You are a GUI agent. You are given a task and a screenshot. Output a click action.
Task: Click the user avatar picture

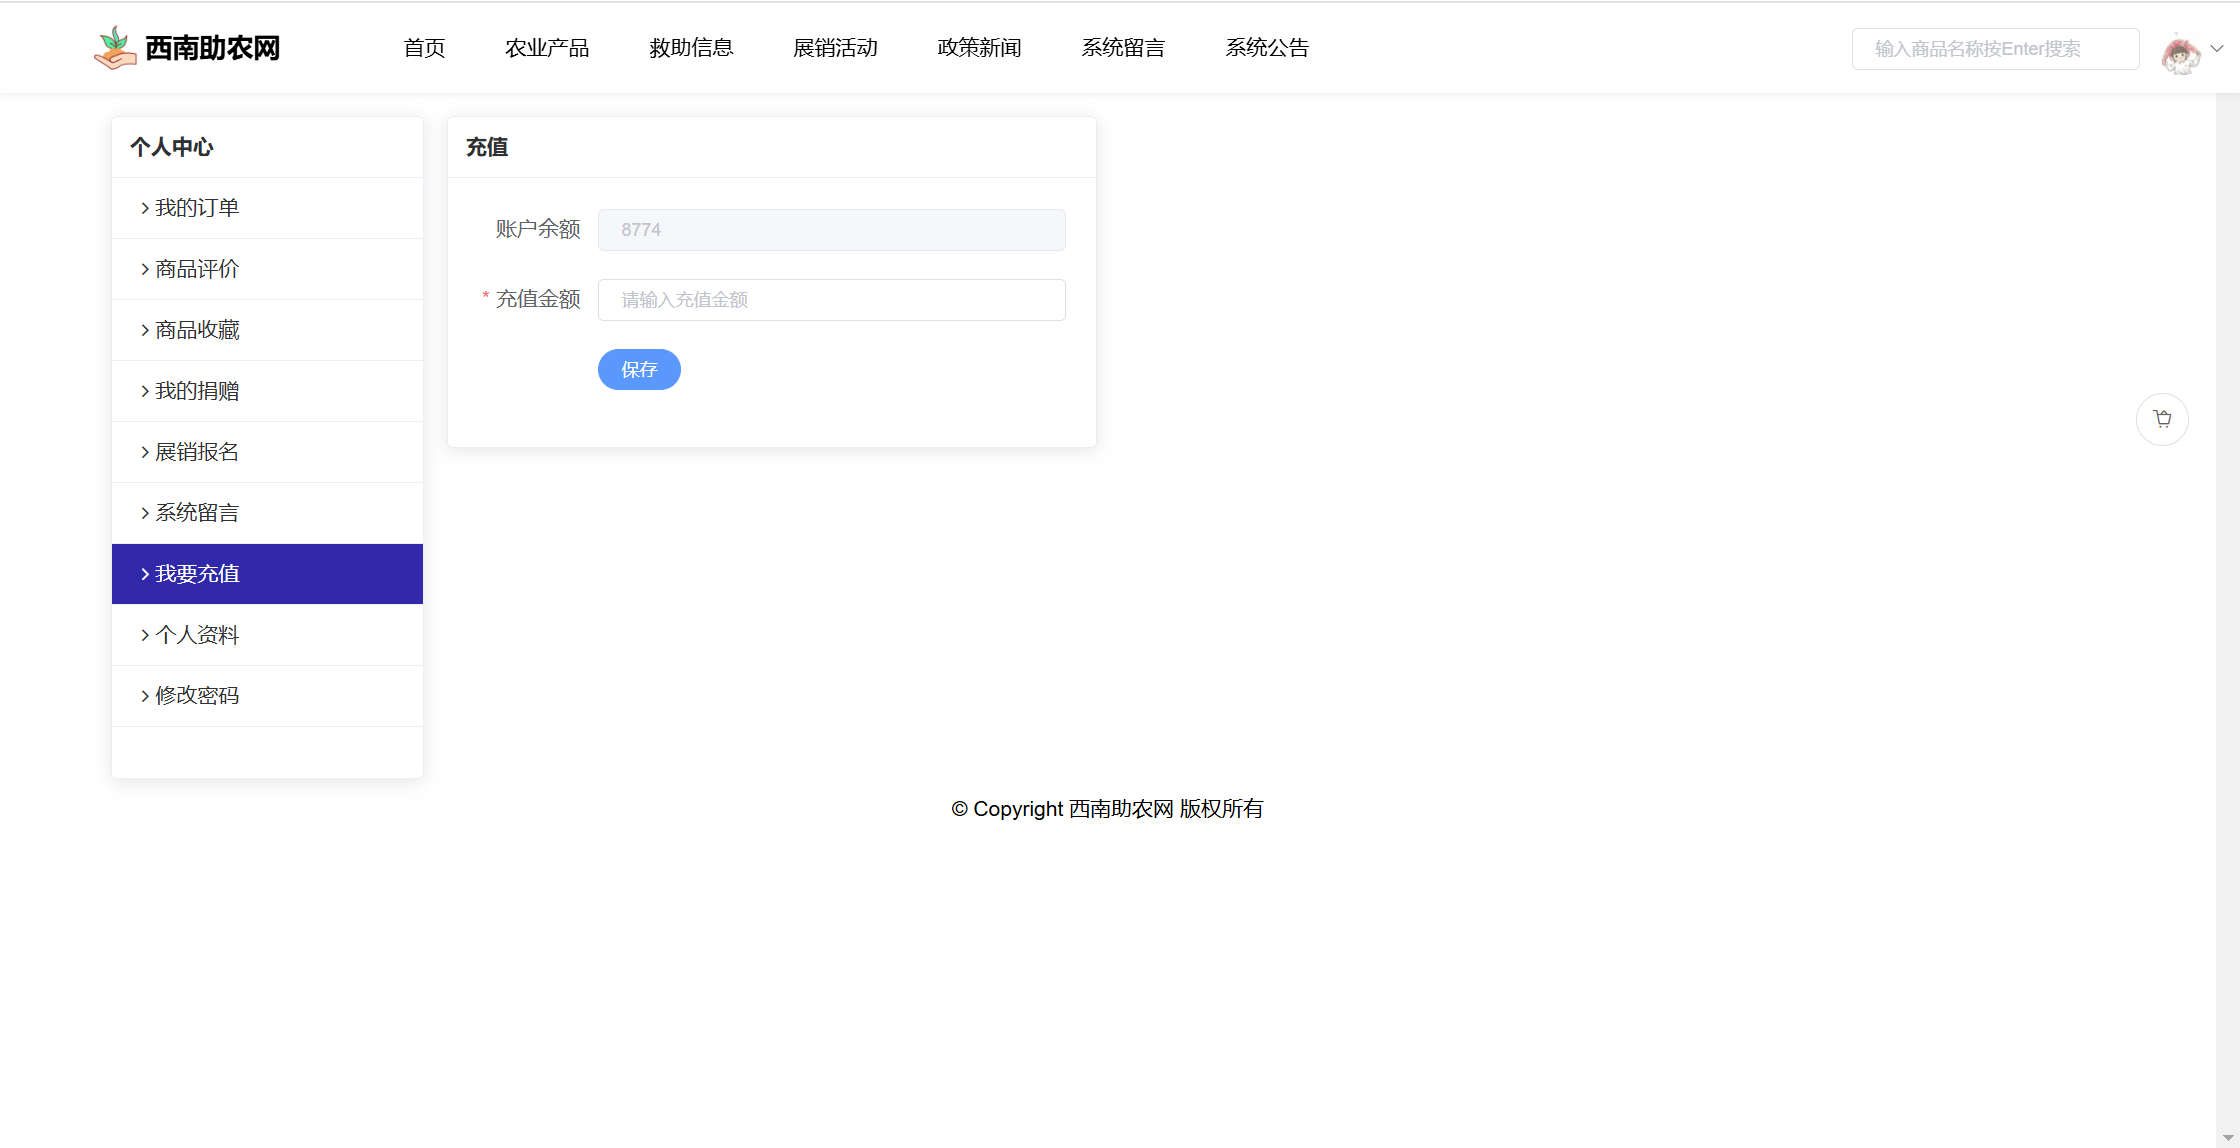tap(2180, 52)
